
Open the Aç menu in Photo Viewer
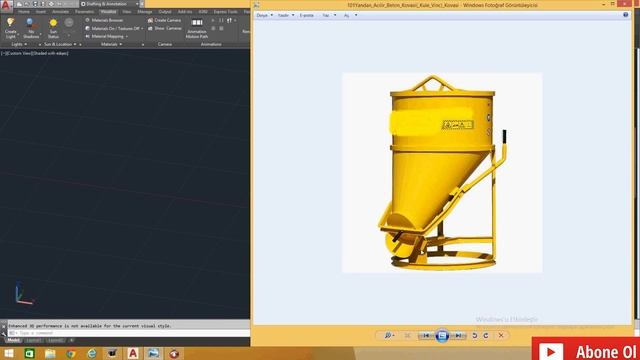pos(350,15)
